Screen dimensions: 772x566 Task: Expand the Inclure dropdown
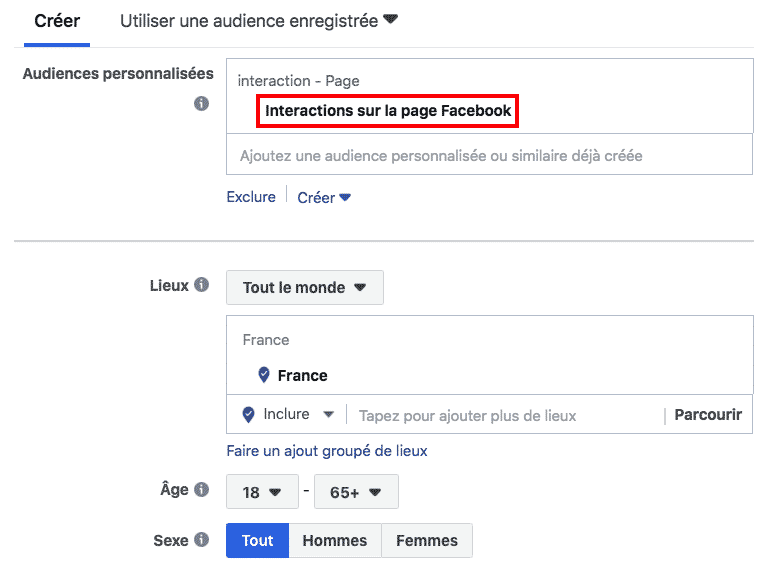tap(299, 414)
